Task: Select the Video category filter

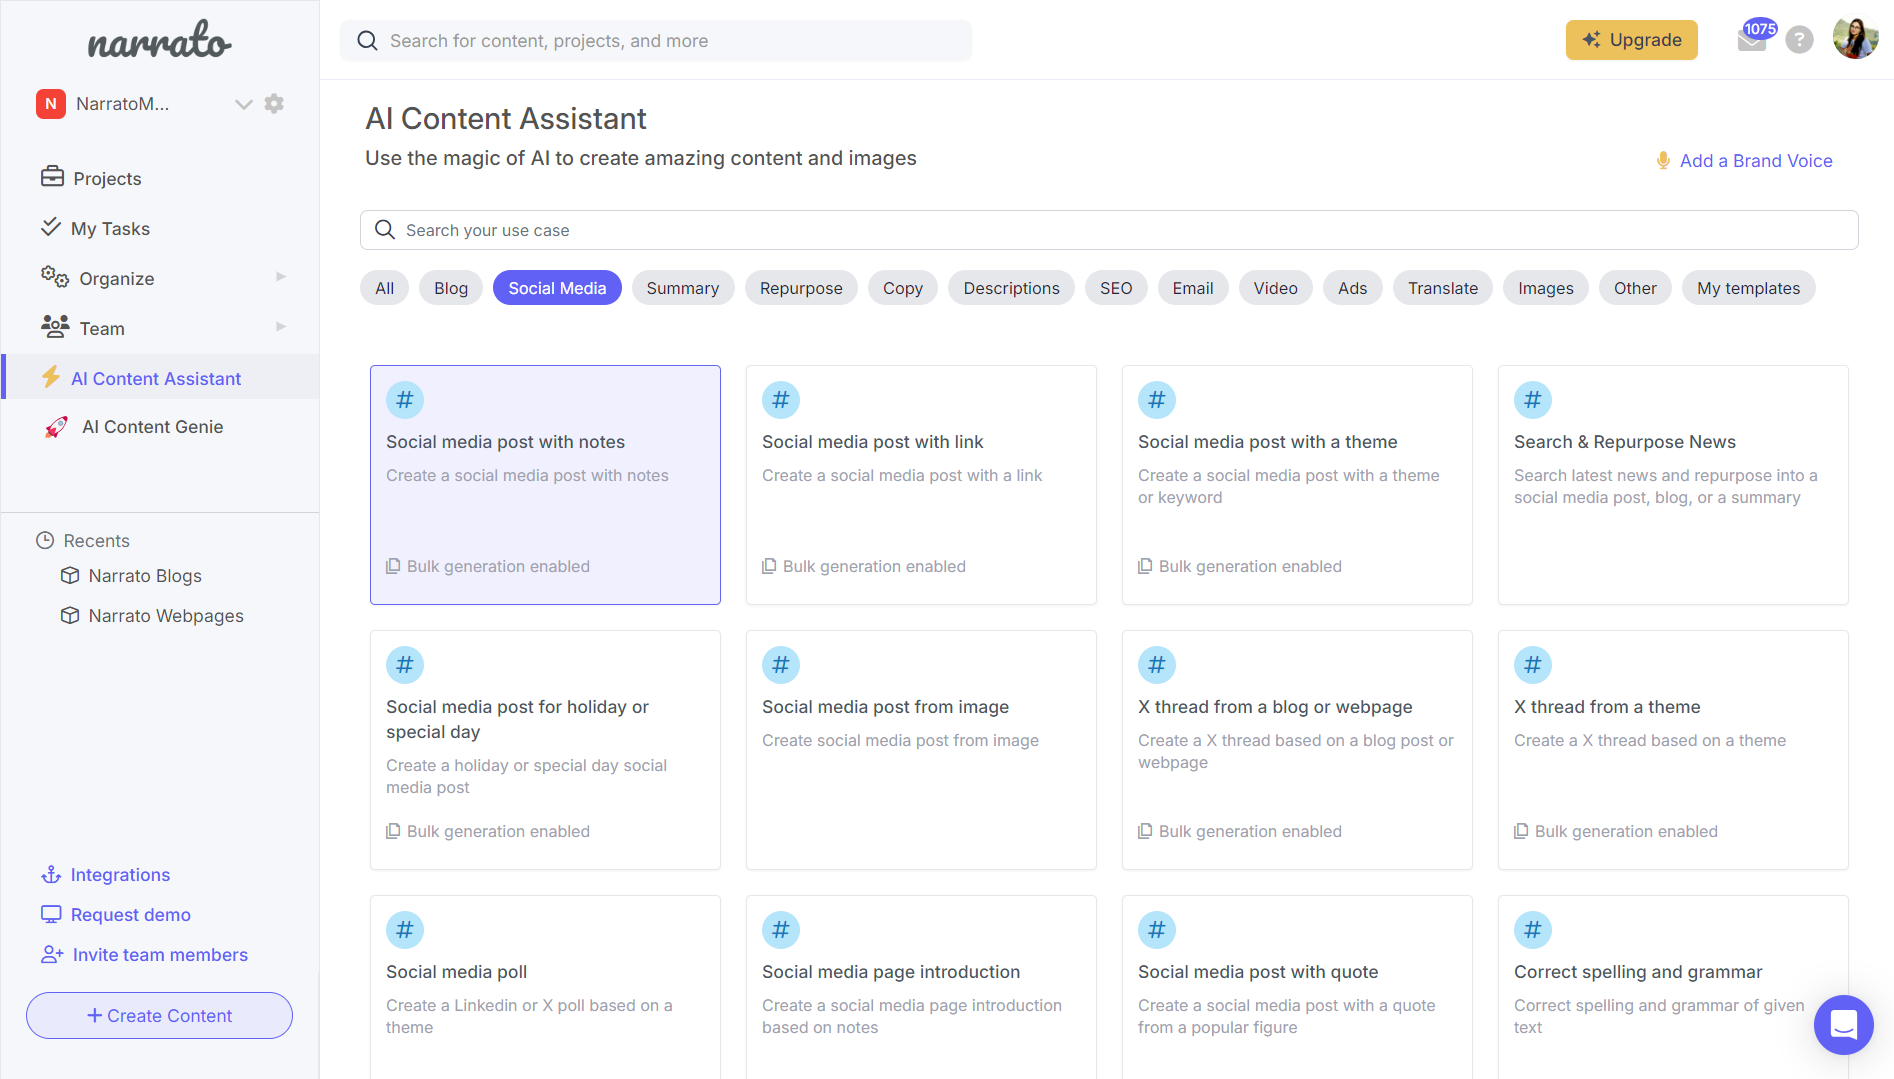Action: (1276, 288)
